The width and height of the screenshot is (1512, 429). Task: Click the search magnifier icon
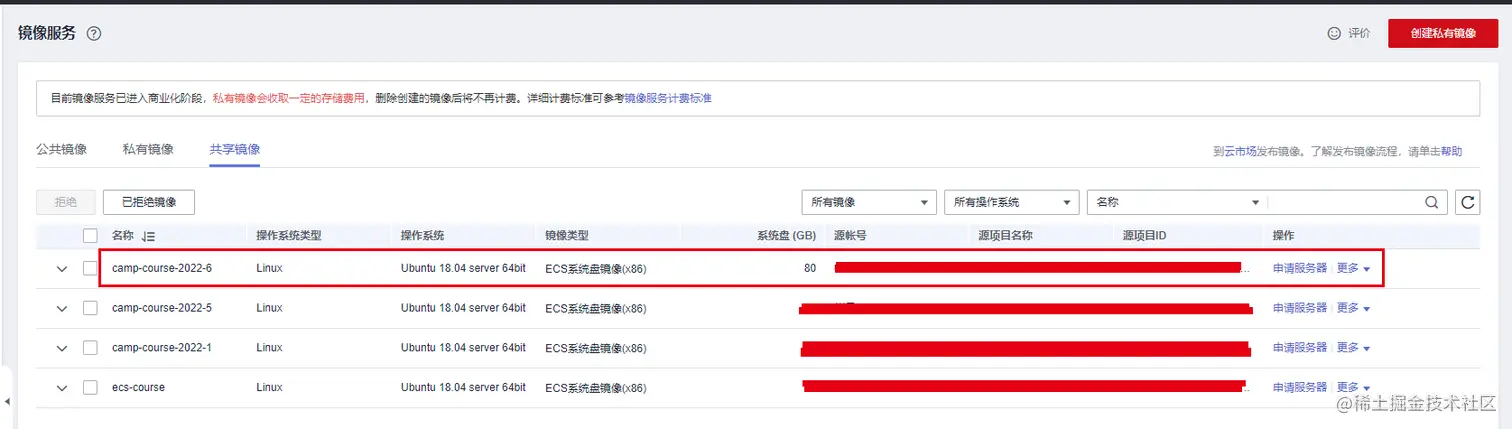(x=1433, y=202)
